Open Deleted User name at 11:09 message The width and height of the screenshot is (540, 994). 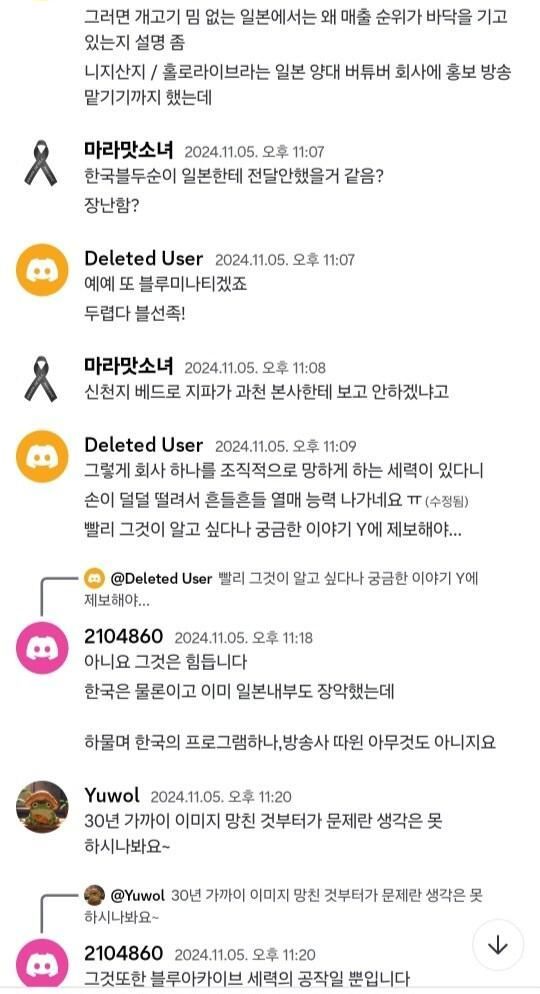coord(144,445)
